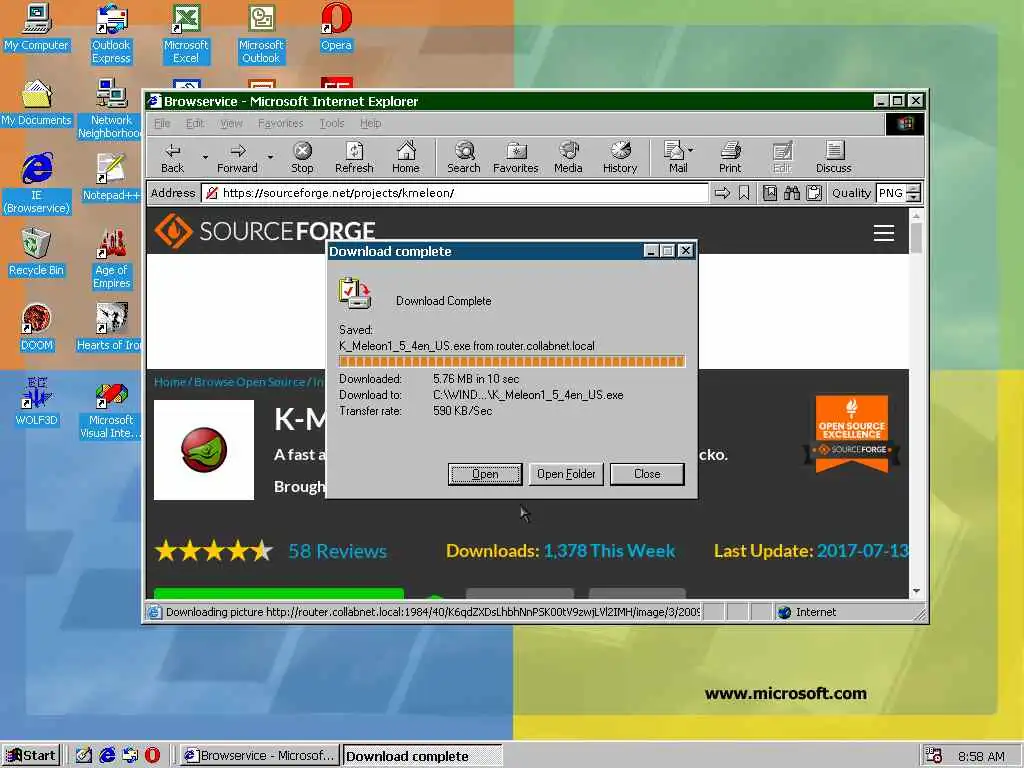
Task: Click the Start button
Action: 31,756
